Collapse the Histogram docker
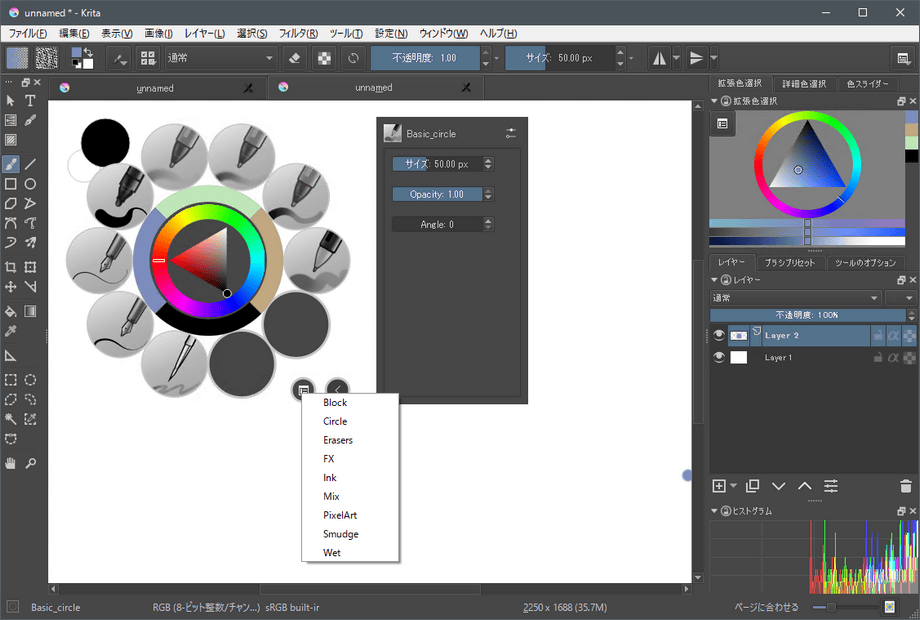The height and width of the screenshot is (620, 920). (x=714, y=511)
